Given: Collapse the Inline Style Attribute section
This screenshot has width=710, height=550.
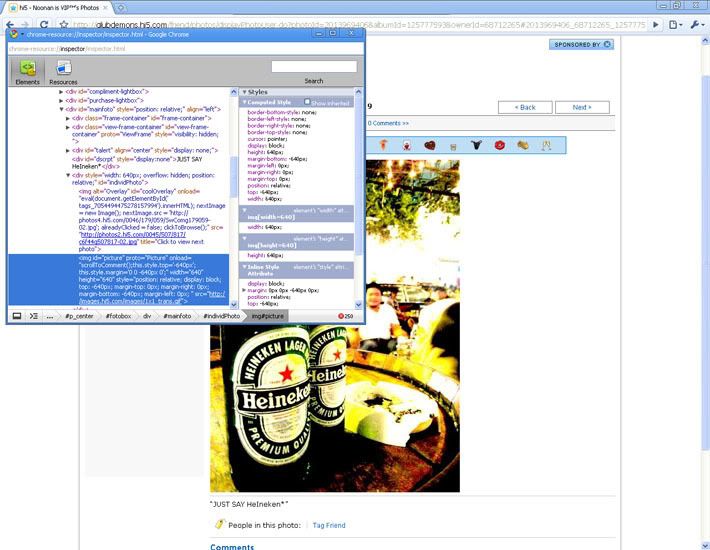Looking at the screenshot, I should coord(245,267).
